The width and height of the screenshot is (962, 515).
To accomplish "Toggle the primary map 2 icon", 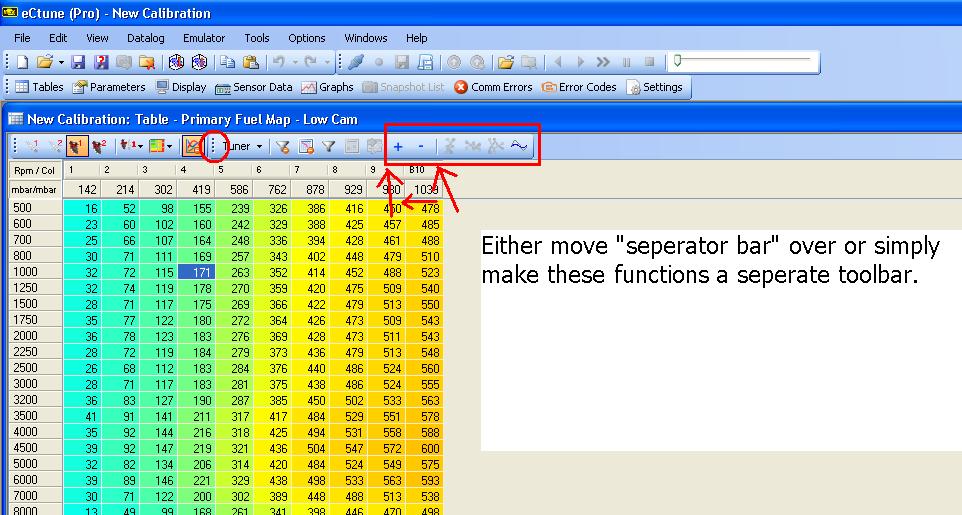I will point(99,146).
